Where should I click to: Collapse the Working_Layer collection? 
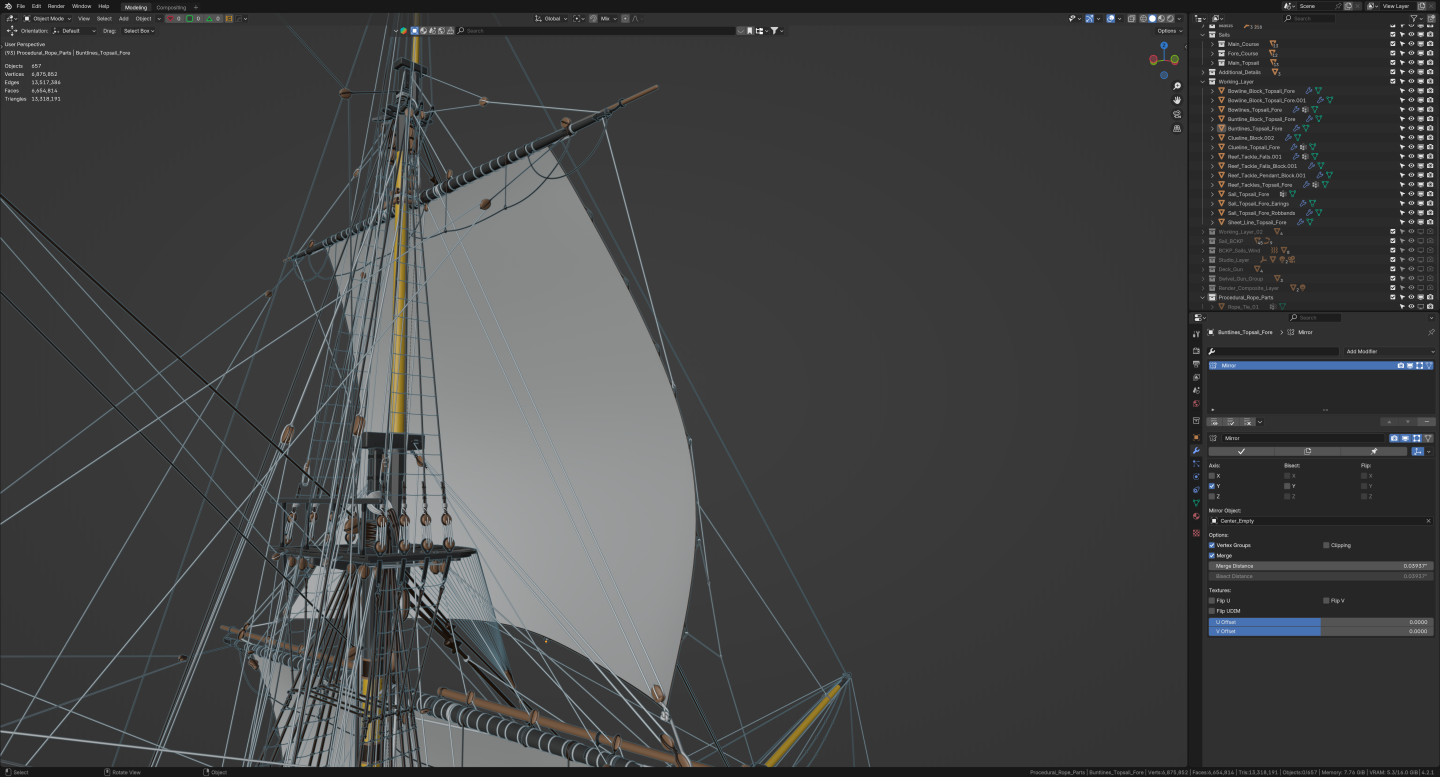[x=1203, y=82]
